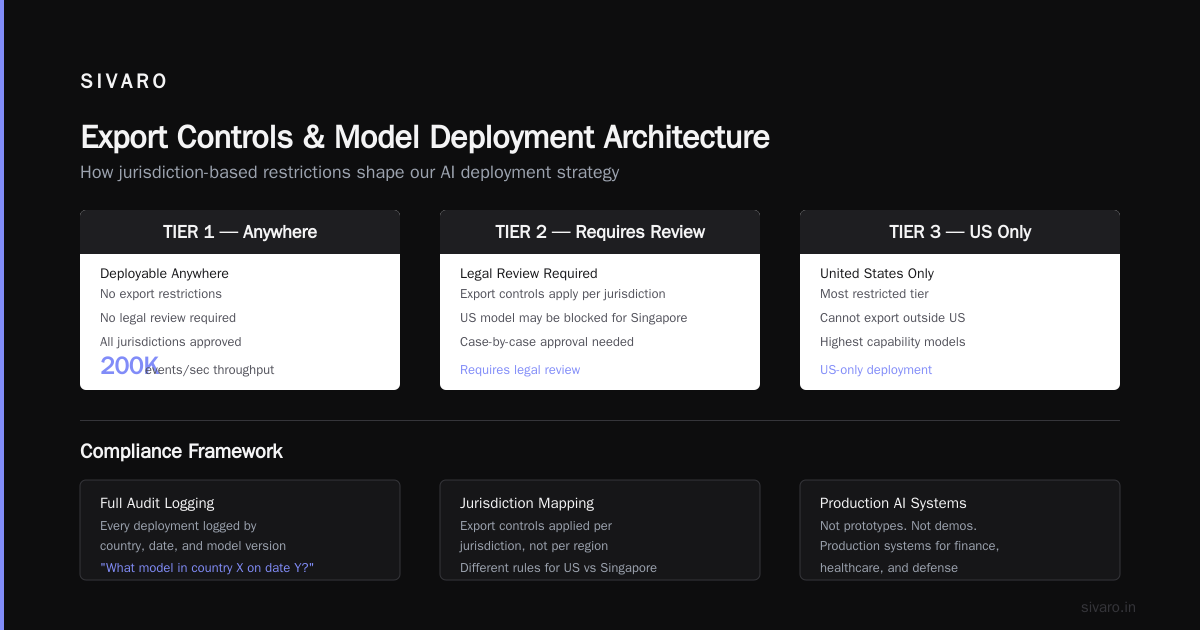Image resolution: width=1200 pixels, height=630 pixels.
Task: Click the Requires legal review link
Action: [x=520, y=370]
